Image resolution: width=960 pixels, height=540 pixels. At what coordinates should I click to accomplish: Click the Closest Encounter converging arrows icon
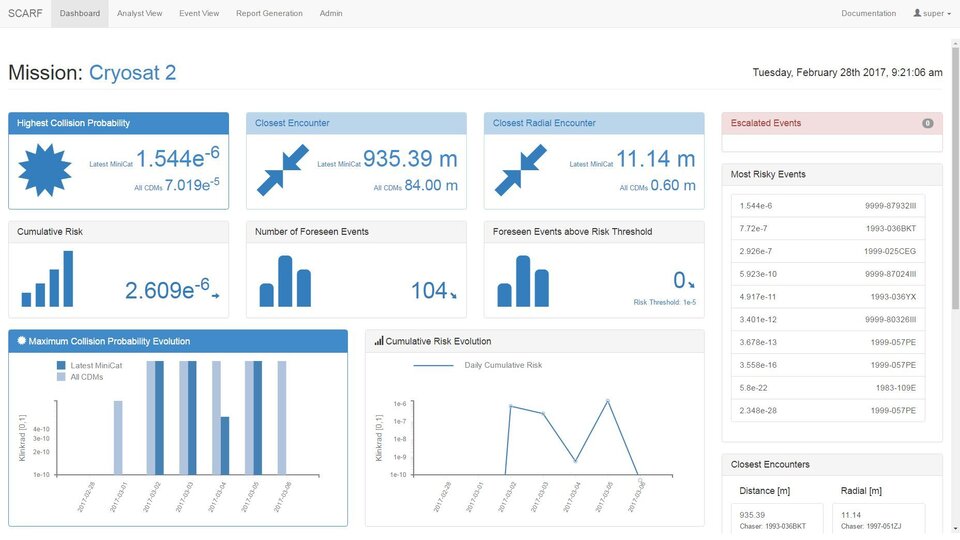(x=283, y=170)
